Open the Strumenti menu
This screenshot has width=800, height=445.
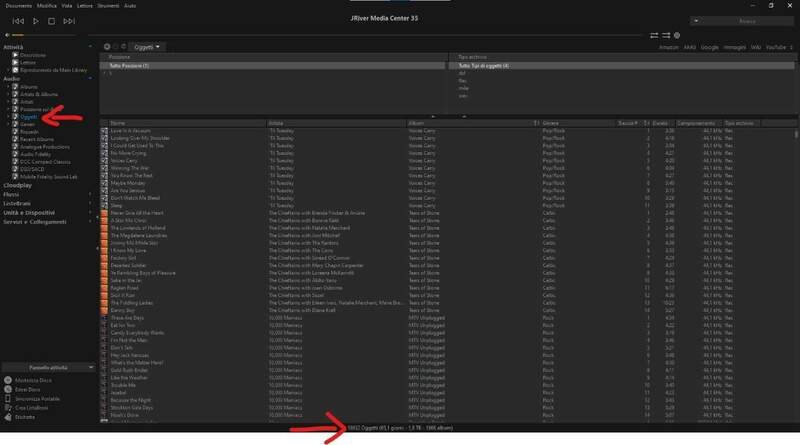click(x=108, y=6)
